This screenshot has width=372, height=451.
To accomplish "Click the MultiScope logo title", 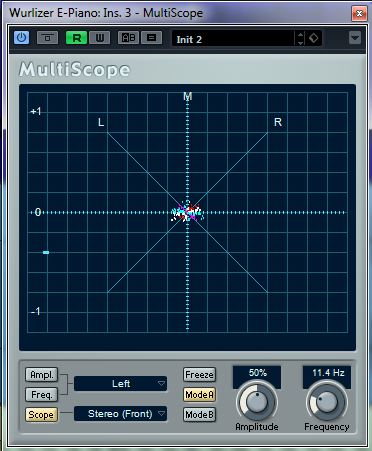I will point(74,70).
